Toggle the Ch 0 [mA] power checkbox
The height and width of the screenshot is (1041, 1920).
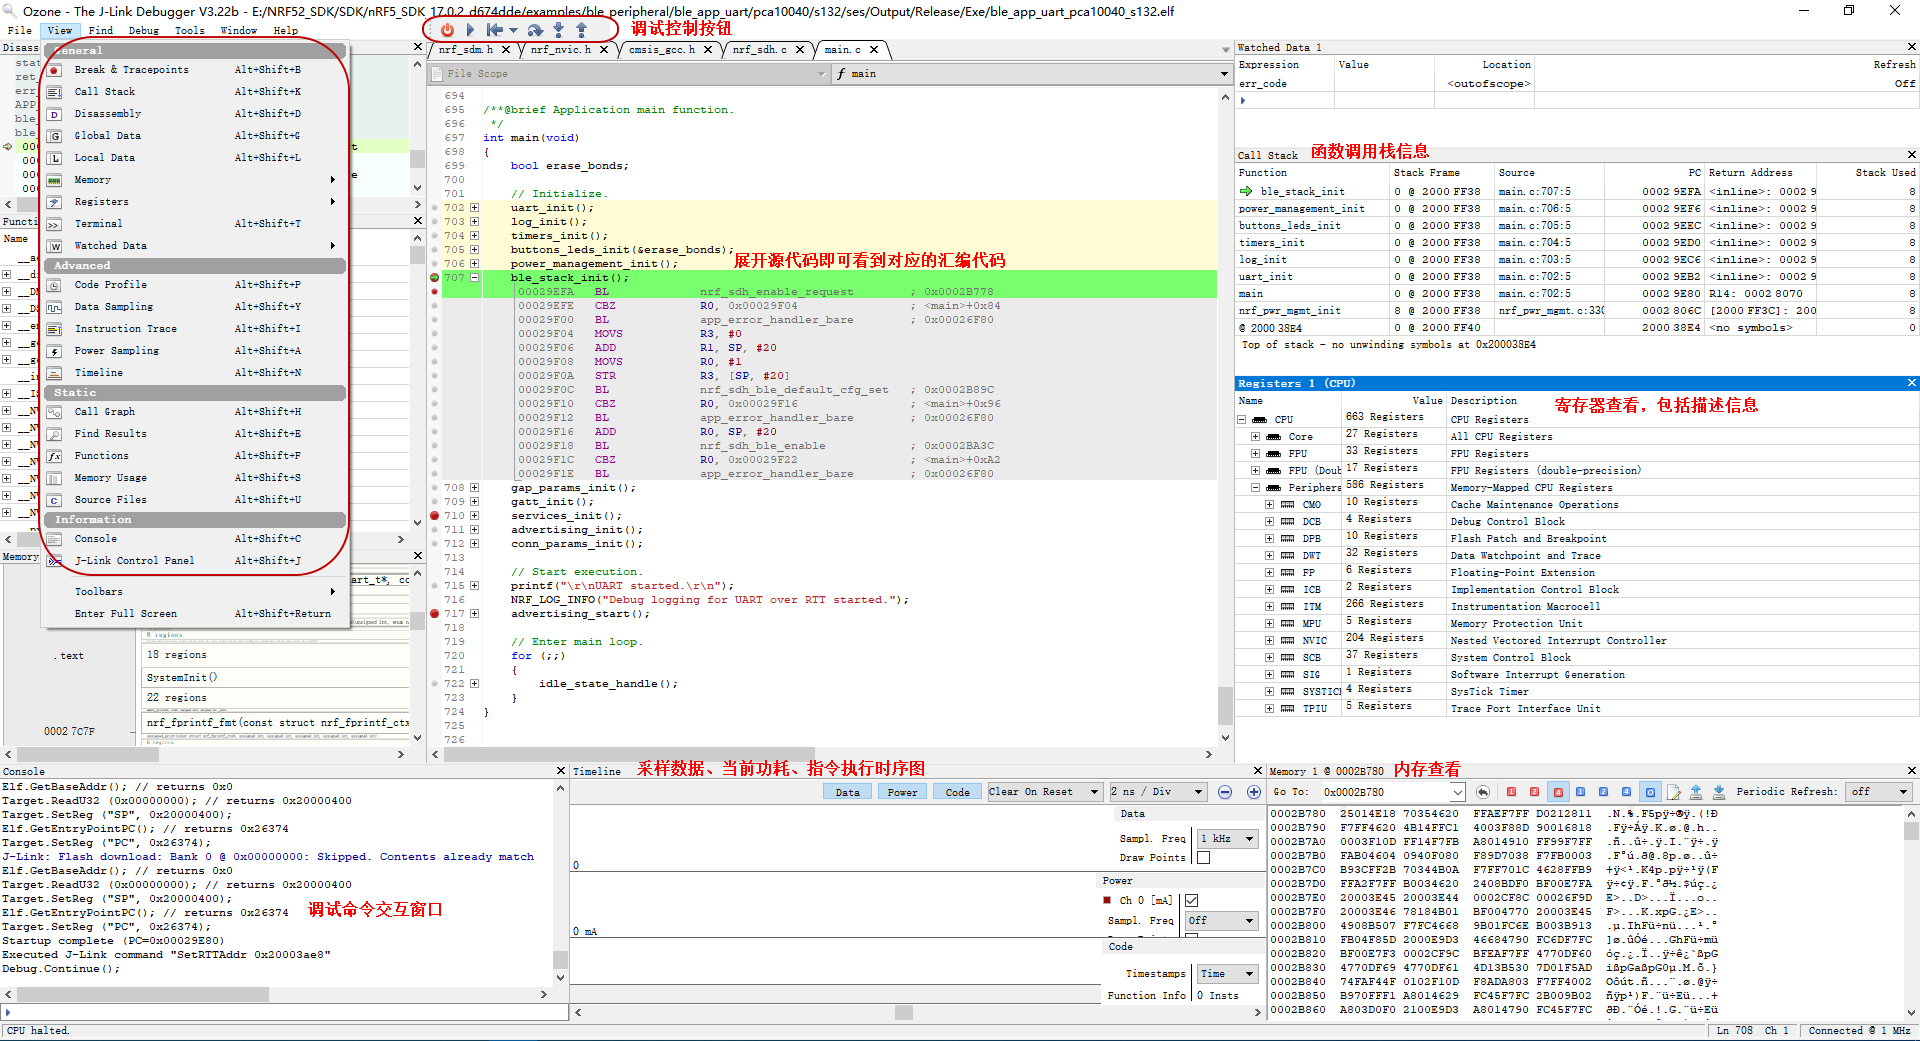click(x=1191, y=901)
